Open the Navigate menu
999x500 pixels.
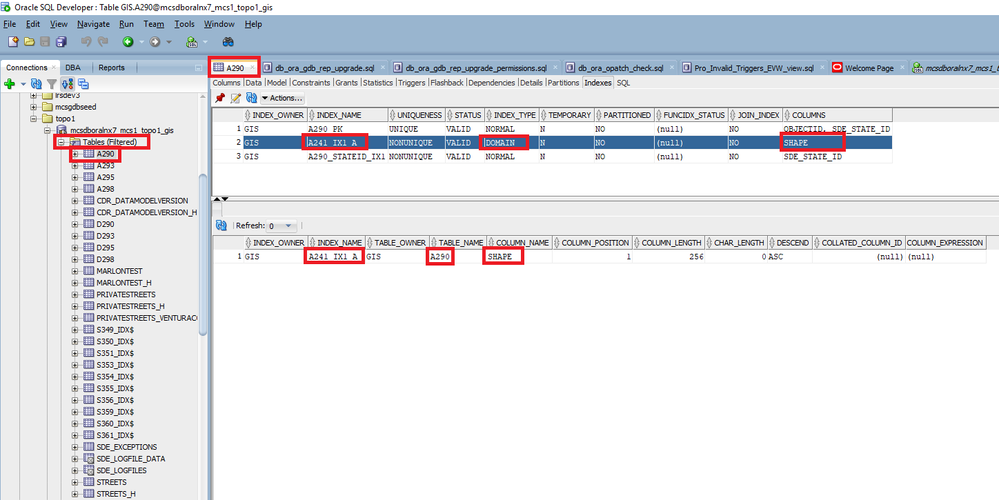pyautogui.click(x=94, y=24)
